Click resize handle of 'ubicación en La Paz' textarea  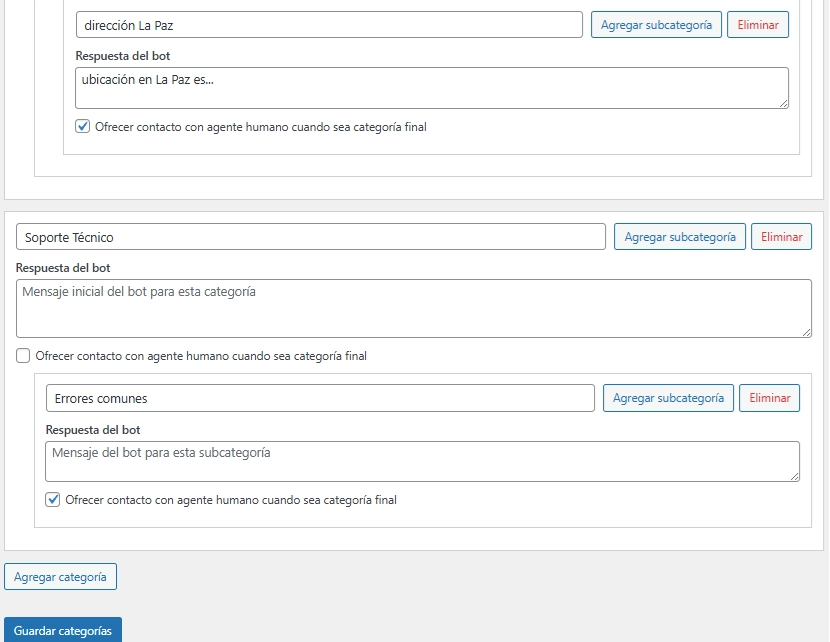(783, 103)
